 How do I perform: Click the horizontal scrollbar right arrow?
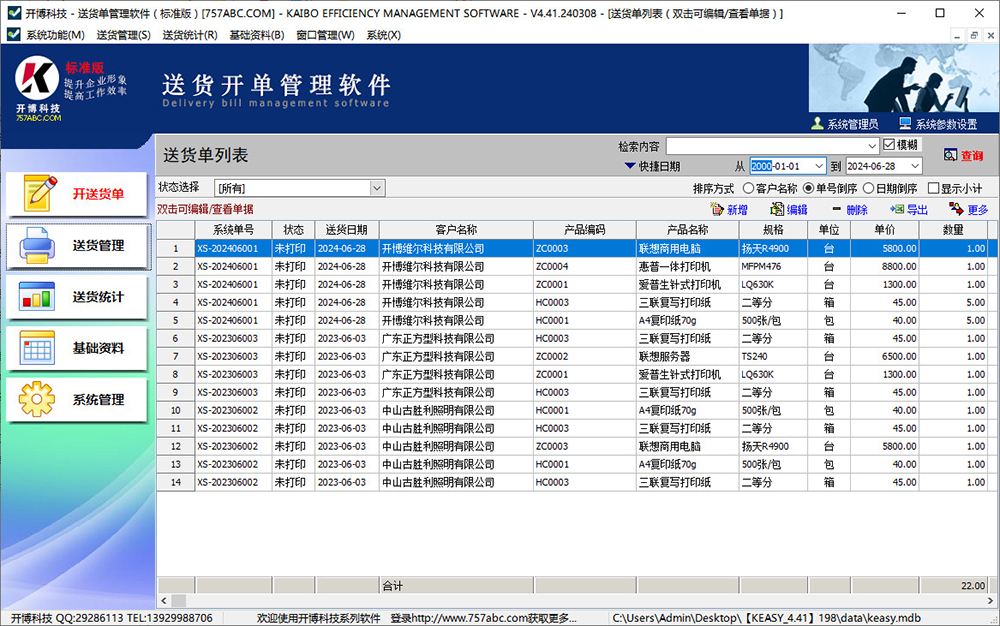[x=990, y=601]
